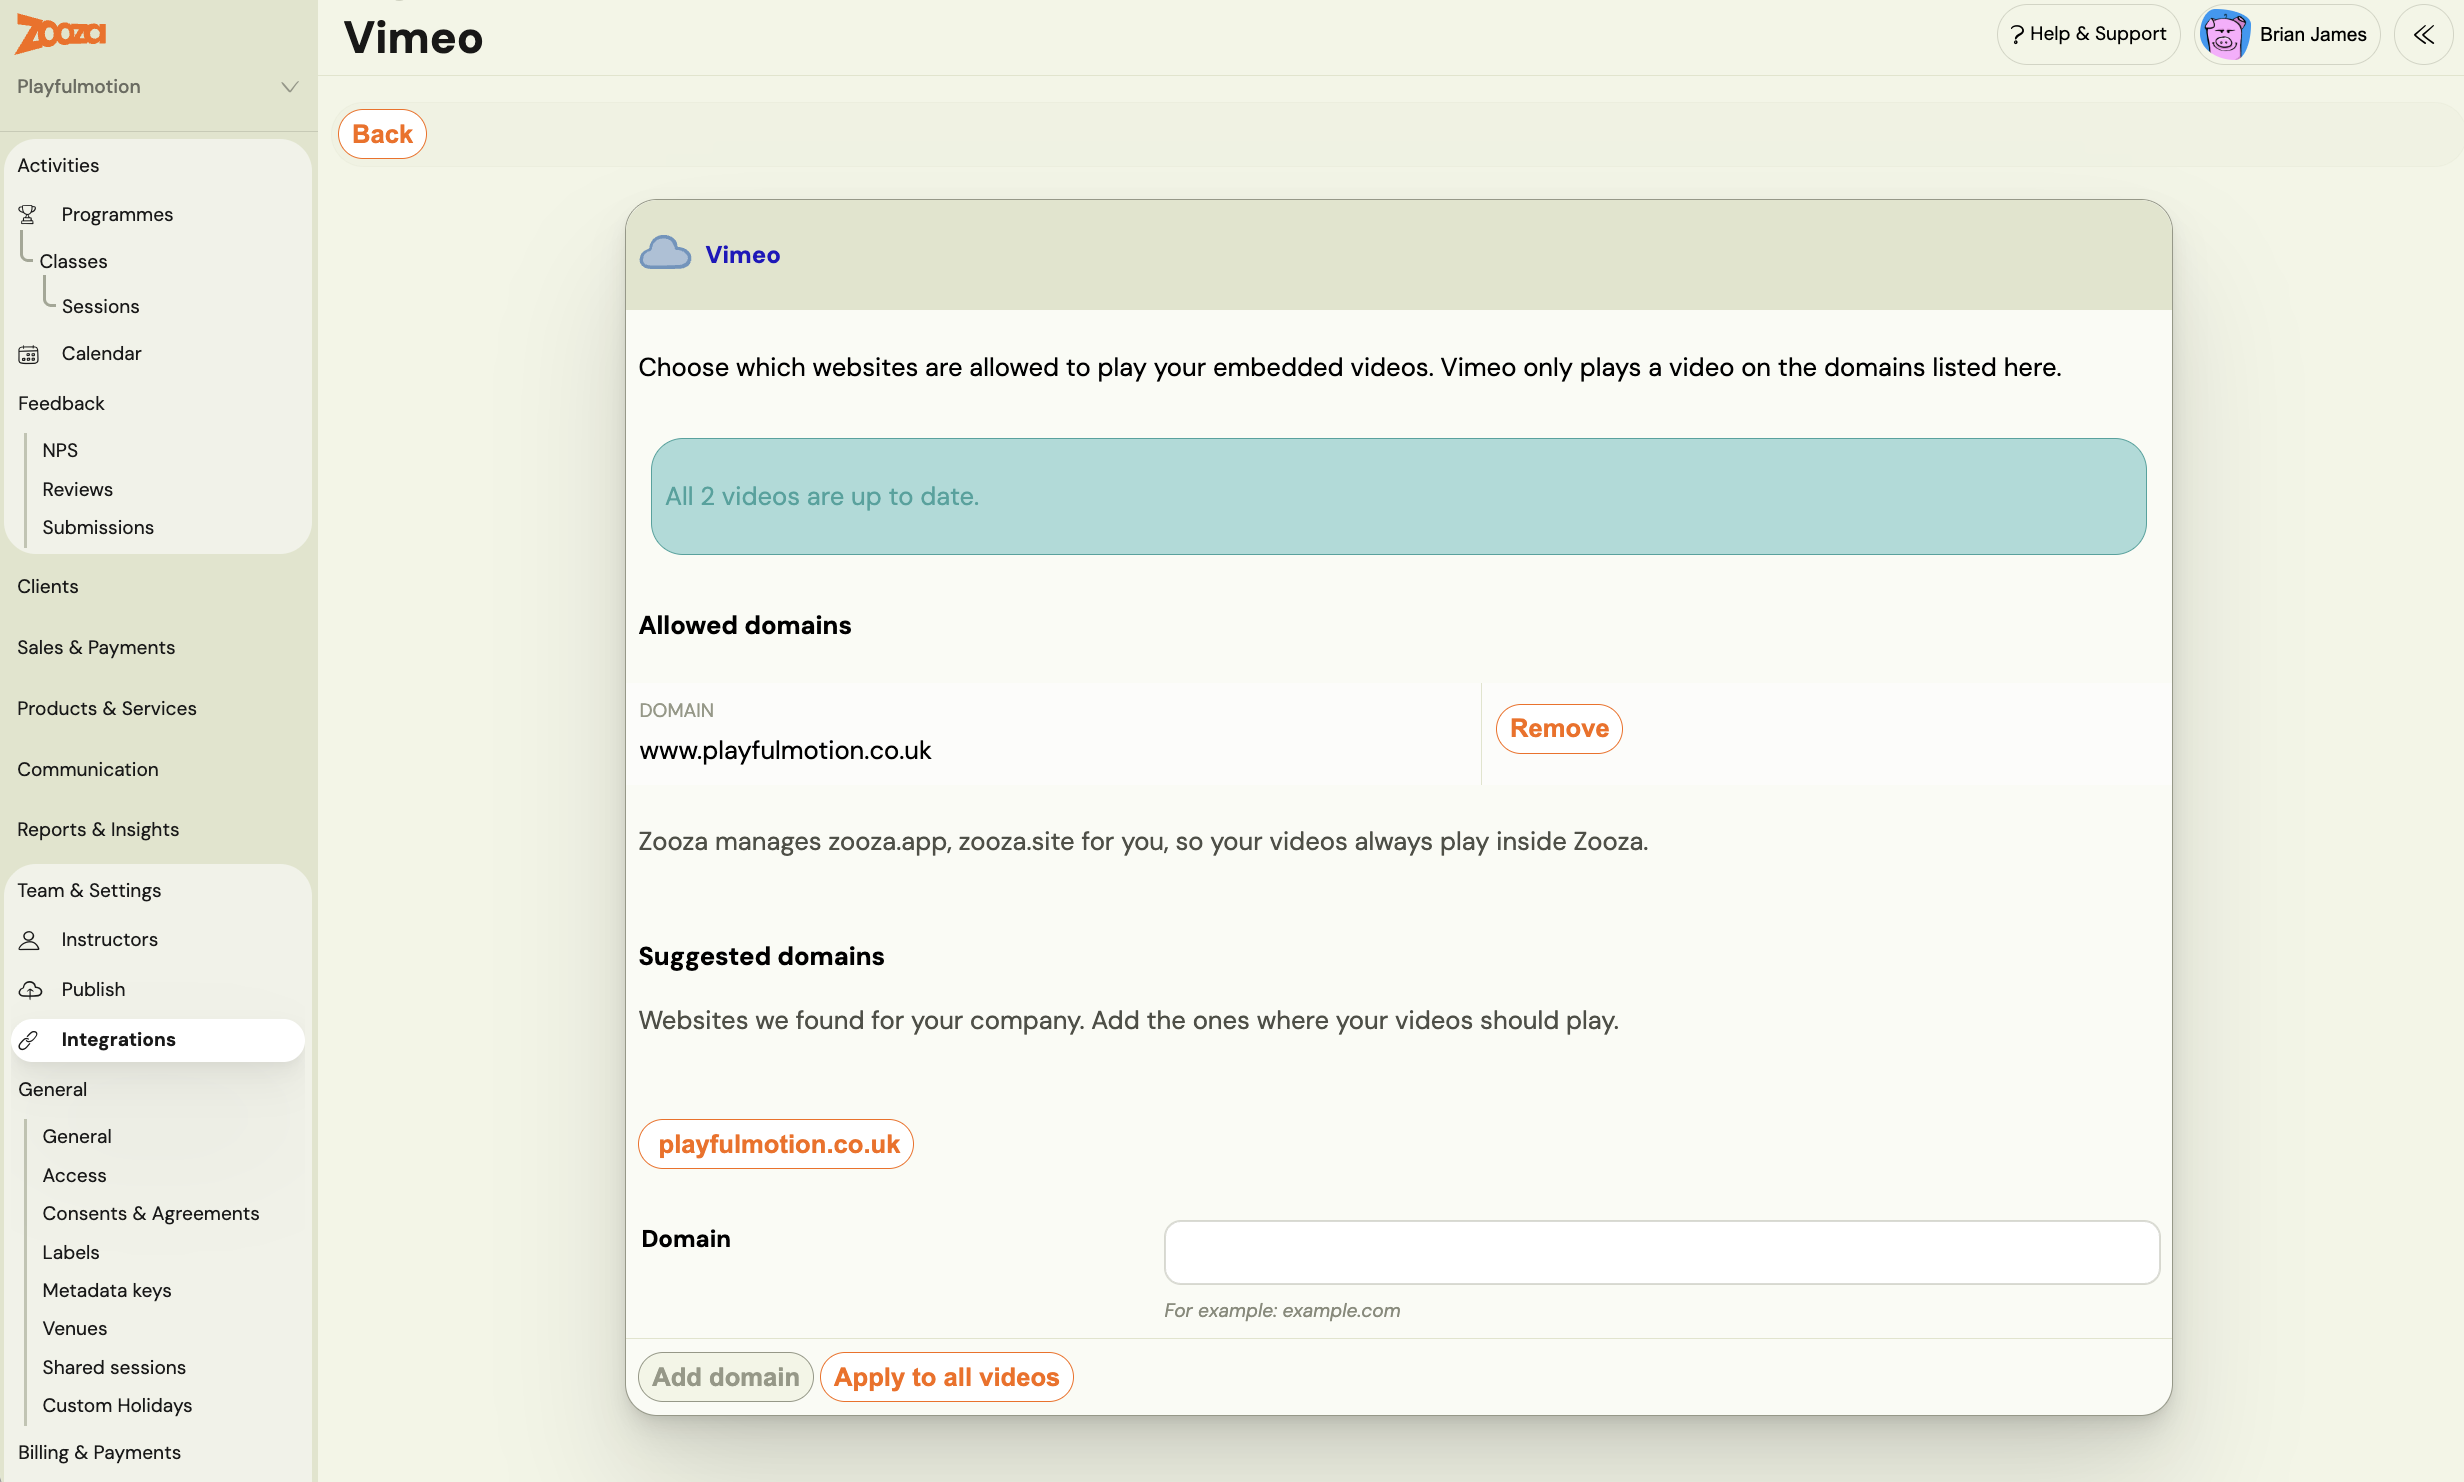Click the Help & Support question mark icon
This screenshot has width=2464, height=1482.
coord(2017,35)
